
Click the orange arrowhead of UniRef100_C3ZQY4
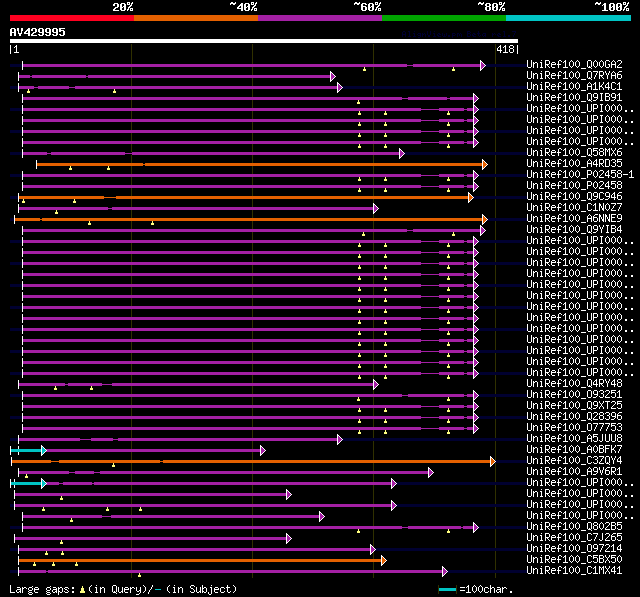point(493,462)
